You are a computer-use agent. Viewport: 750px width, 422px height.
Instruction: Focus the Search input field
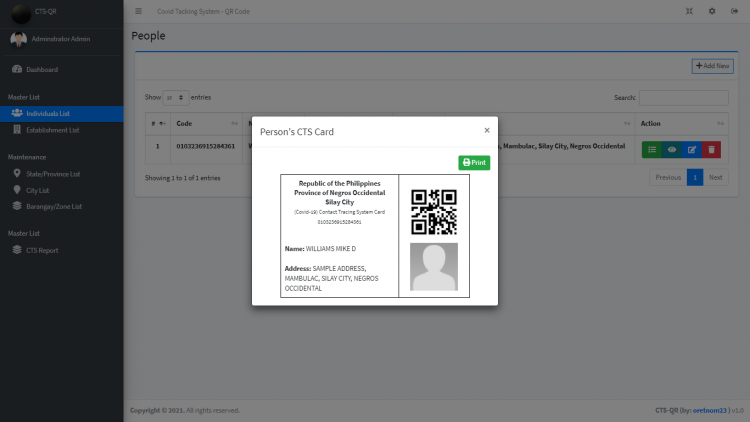tap(684, 98)
